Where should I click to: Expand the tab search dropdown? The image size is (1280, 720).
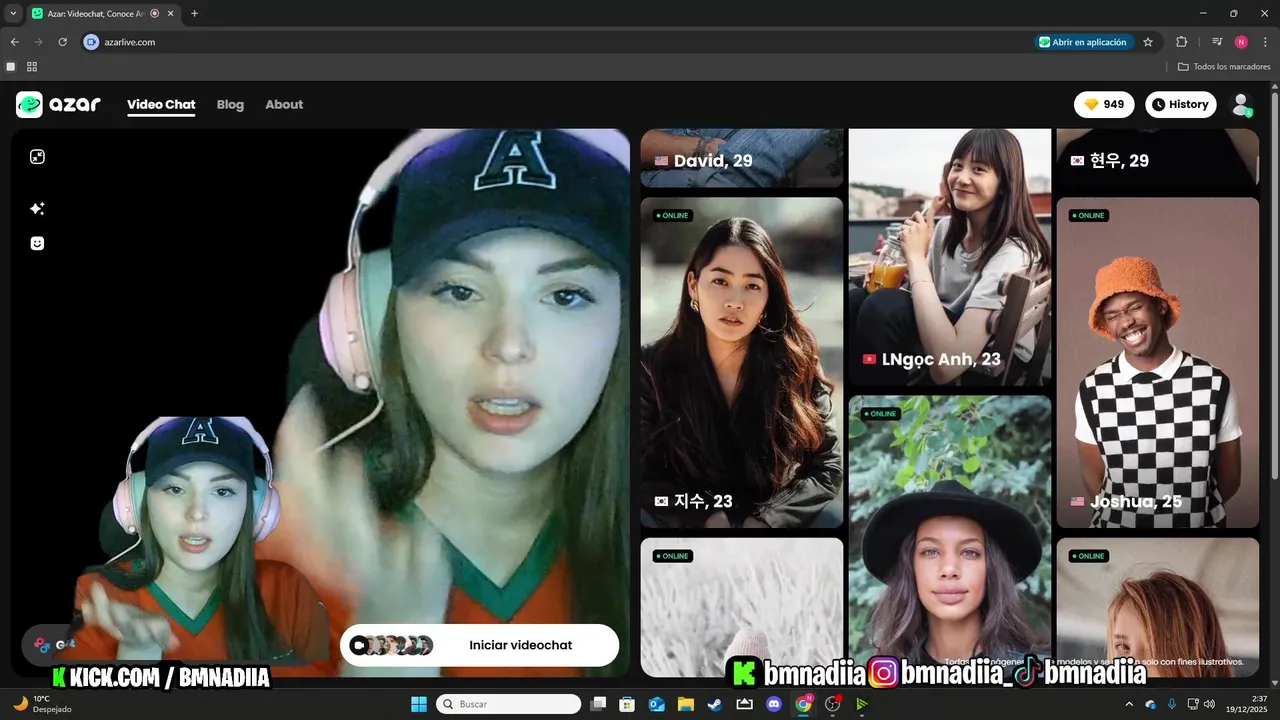pyautogui.click(x=13, y=14)
